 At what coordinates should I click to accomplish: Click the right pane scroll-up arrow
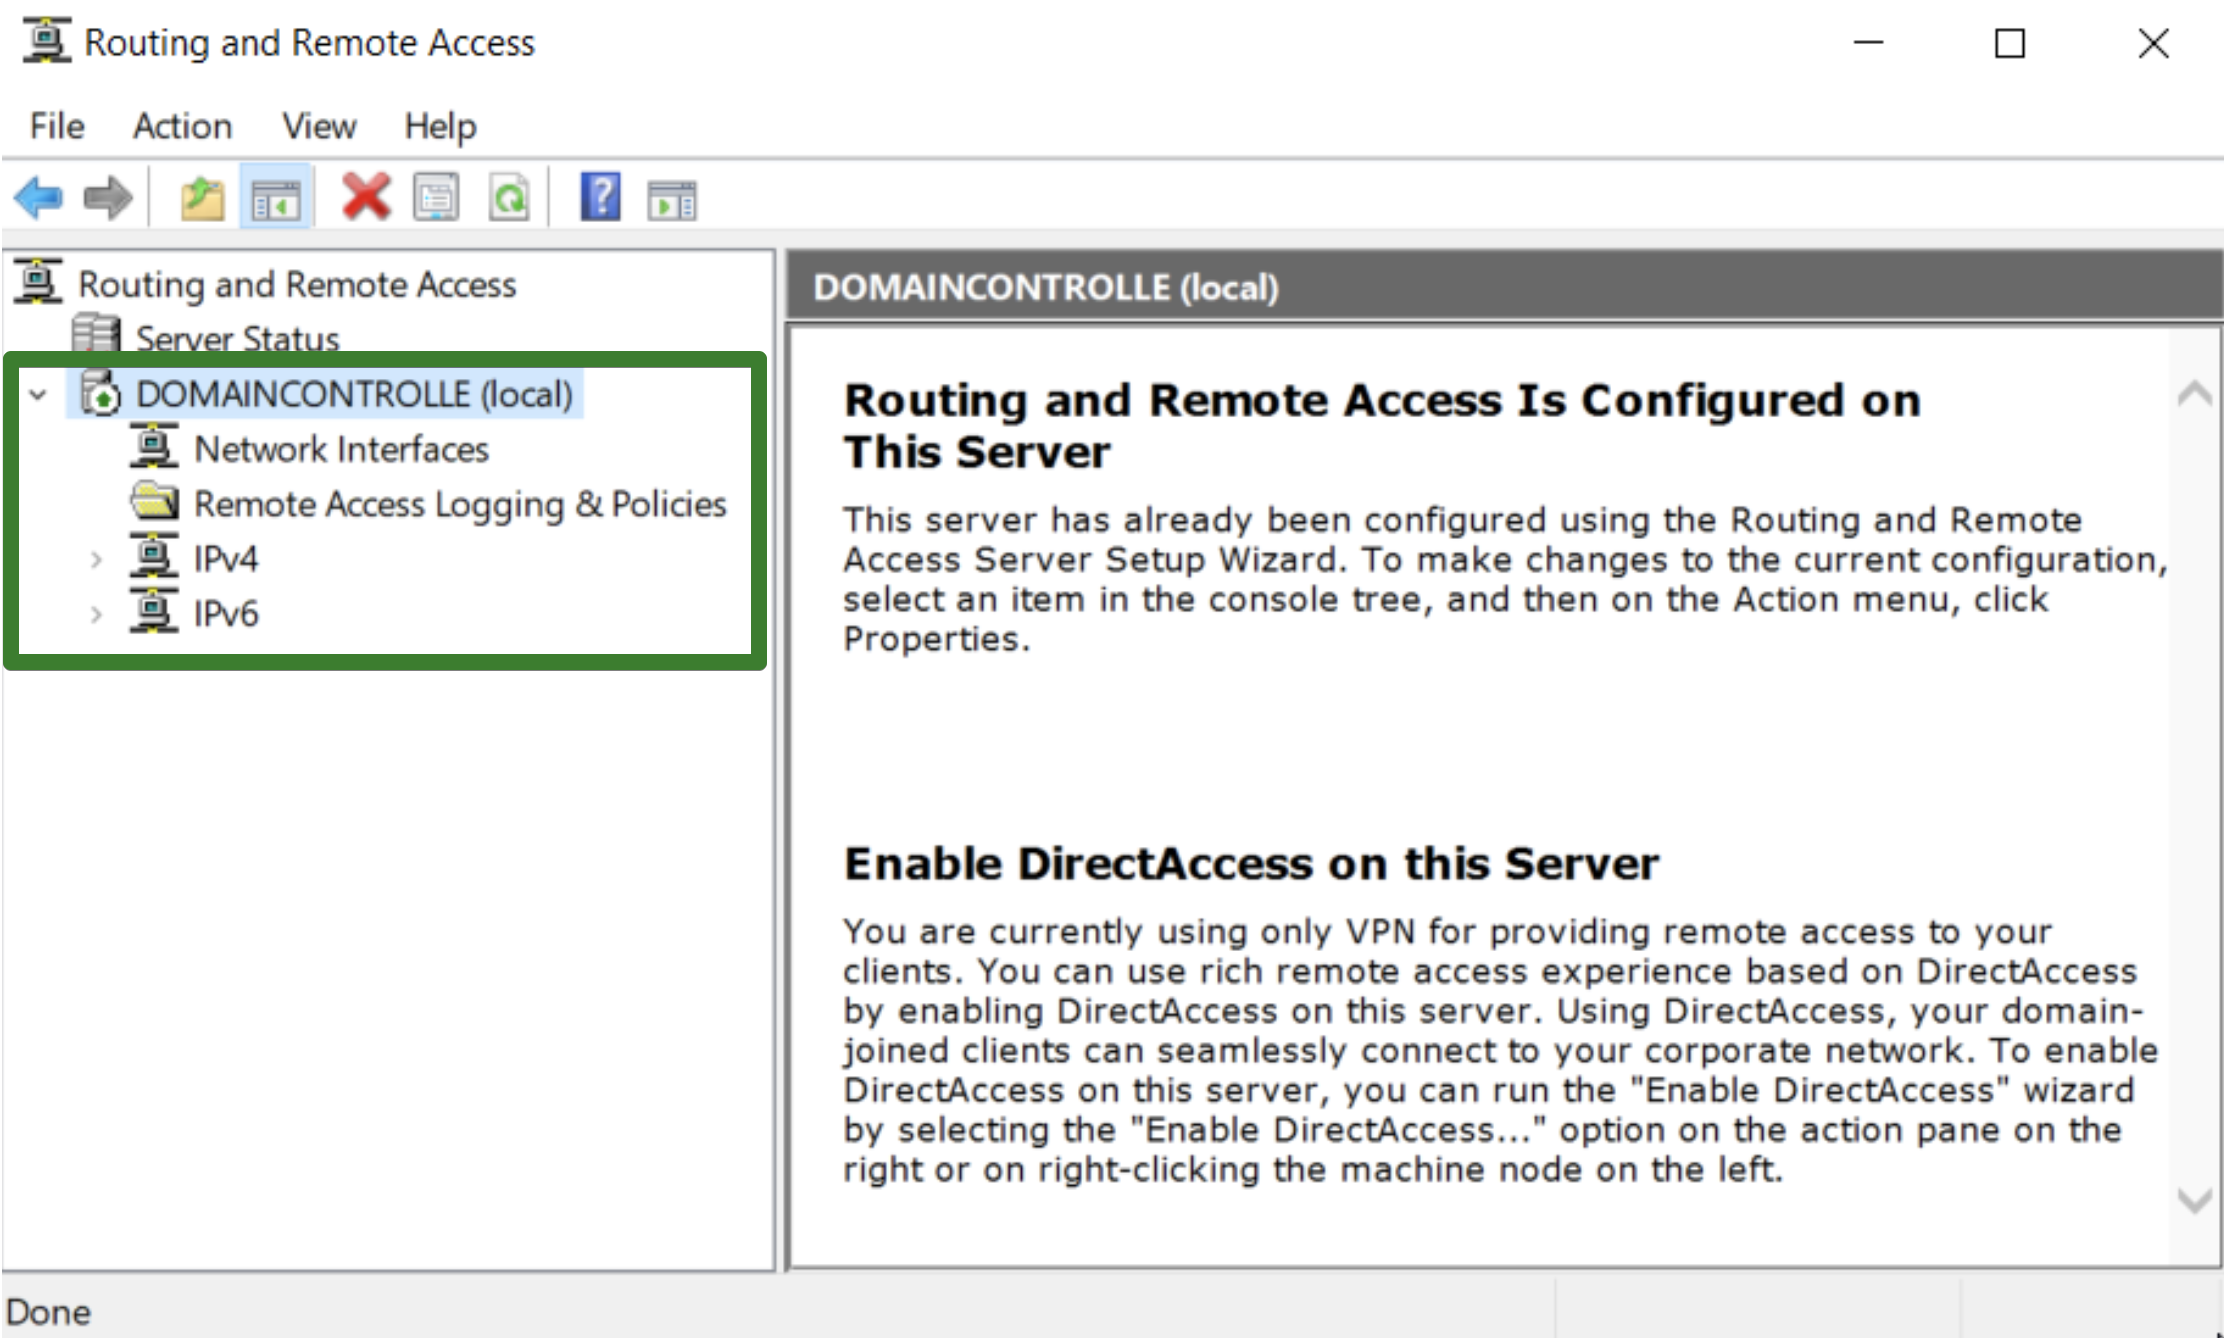click(2196, 393)
